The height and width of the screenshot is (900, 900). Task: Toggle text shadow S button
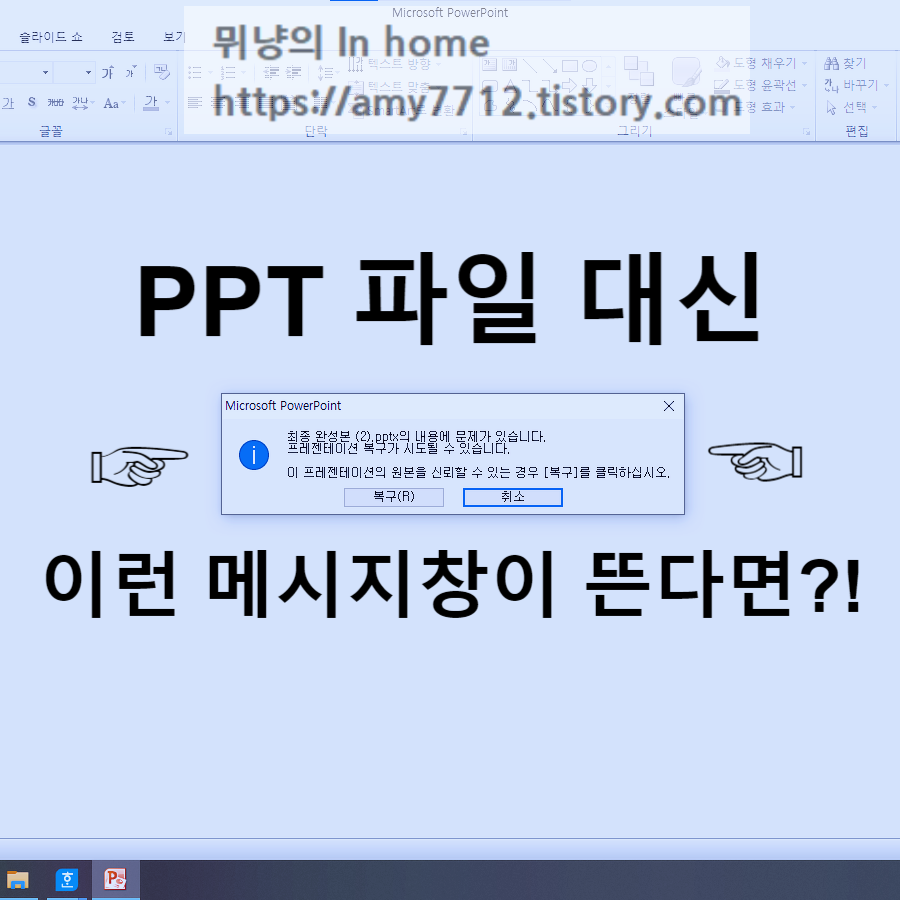click(x=32, y=103)
